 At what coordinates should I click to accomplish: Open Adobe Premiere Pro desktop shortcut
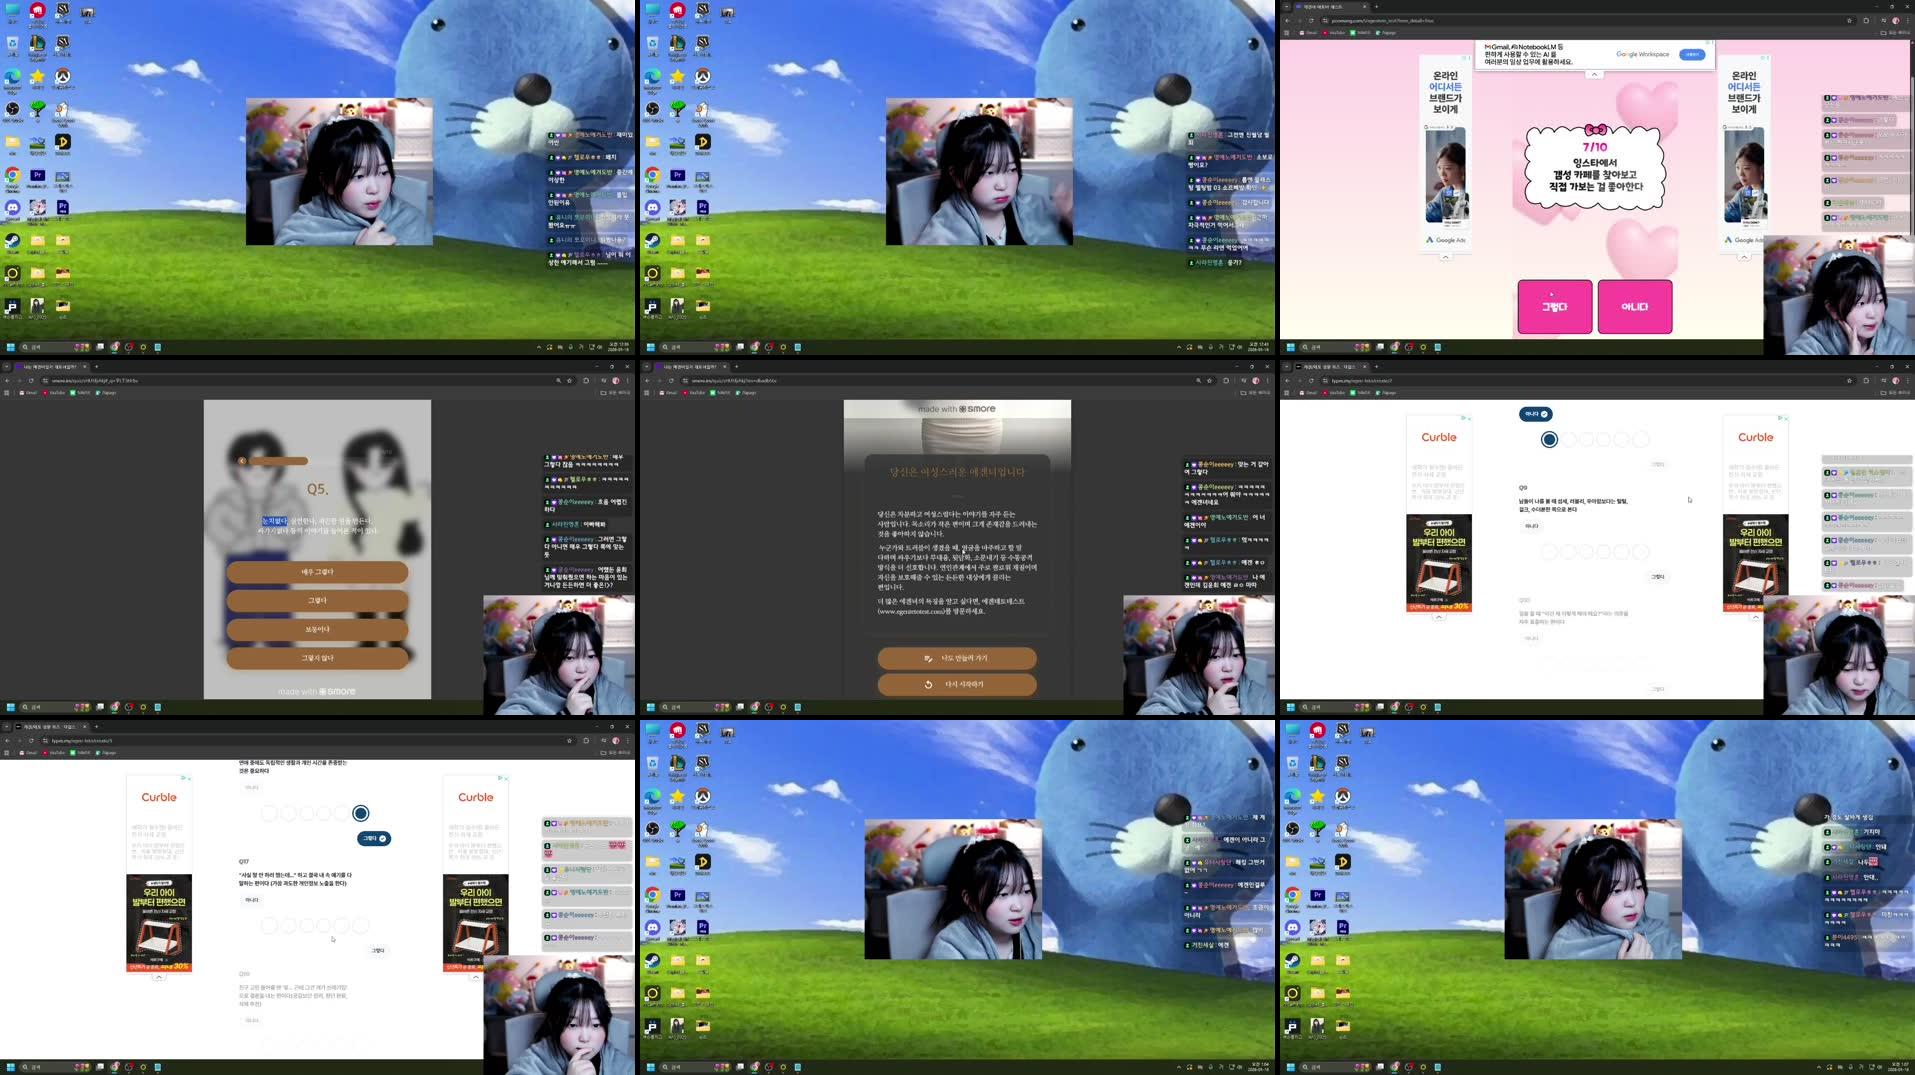click(x=37, y=175)
